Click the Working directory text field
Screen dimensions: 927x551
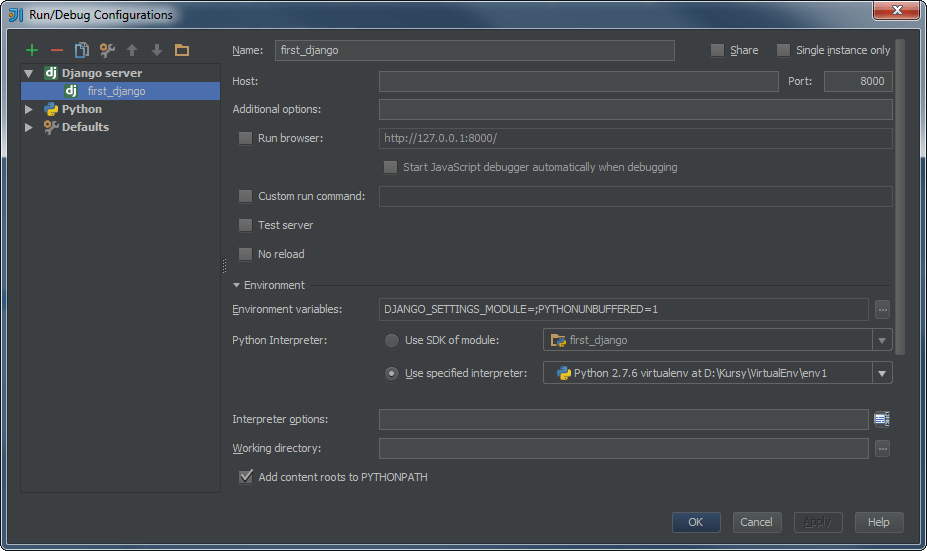(624, 449)
